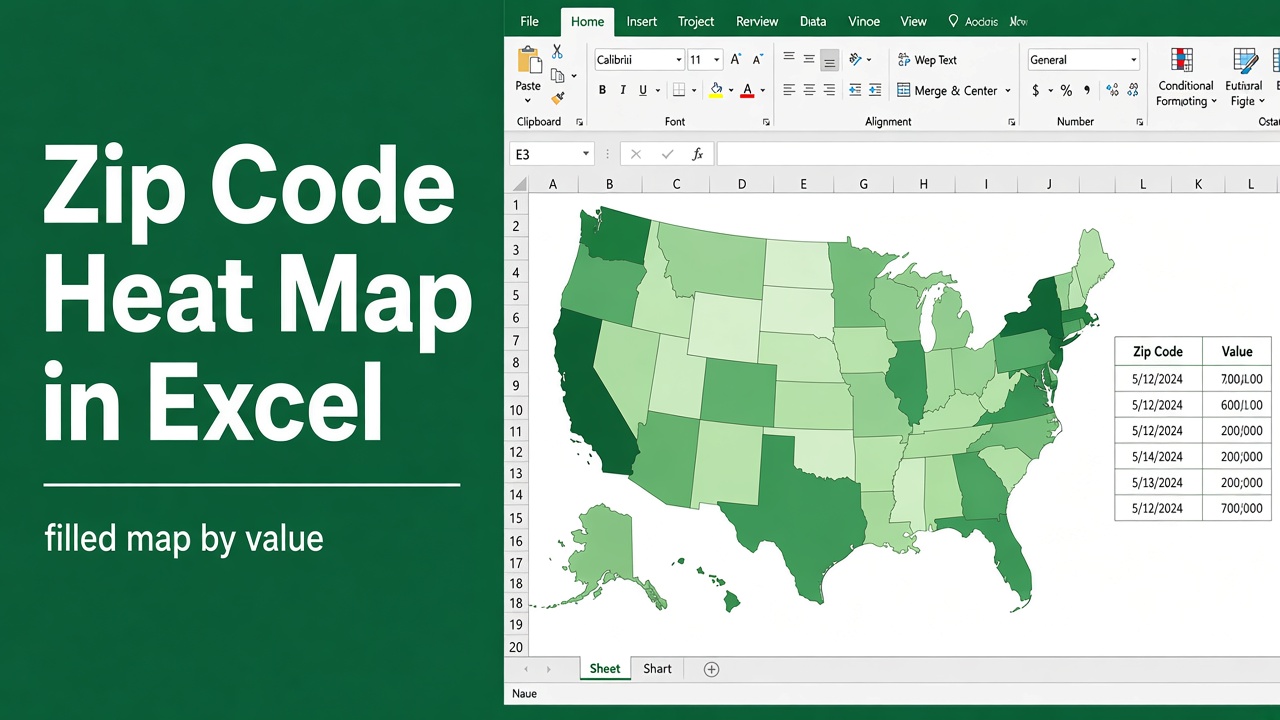This screenshot has height=720, width=1280.
Task: Open underline style dropdown arrow
Action: 657,90
